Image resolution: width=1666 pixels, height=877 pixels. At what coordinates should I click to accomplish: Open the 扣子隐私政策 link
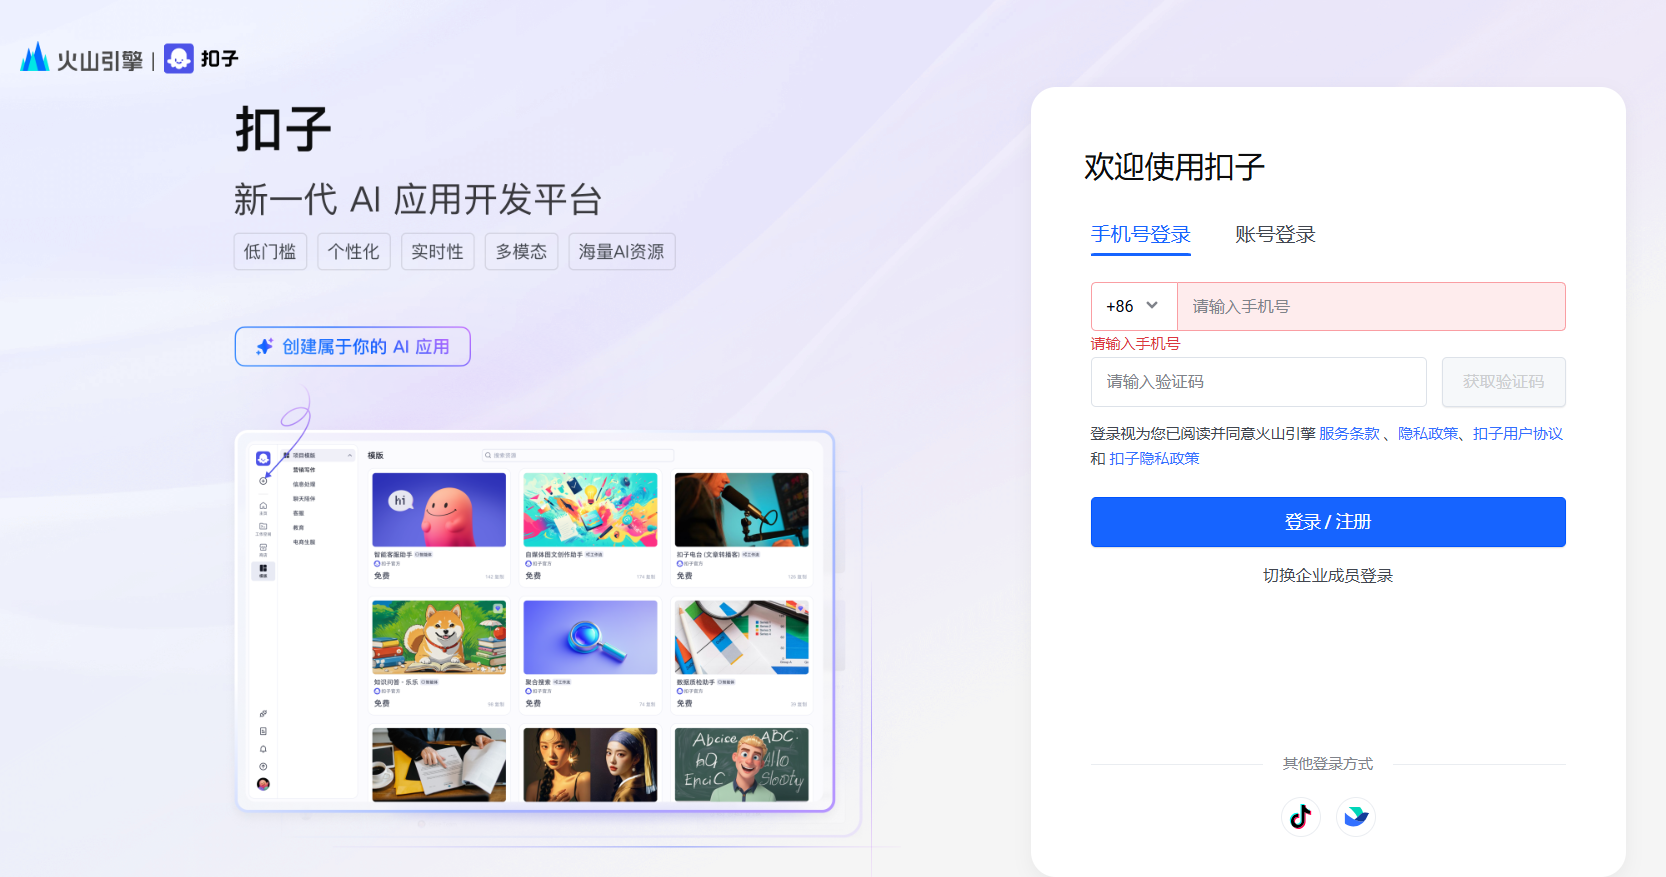click(x=1154, y=459)
